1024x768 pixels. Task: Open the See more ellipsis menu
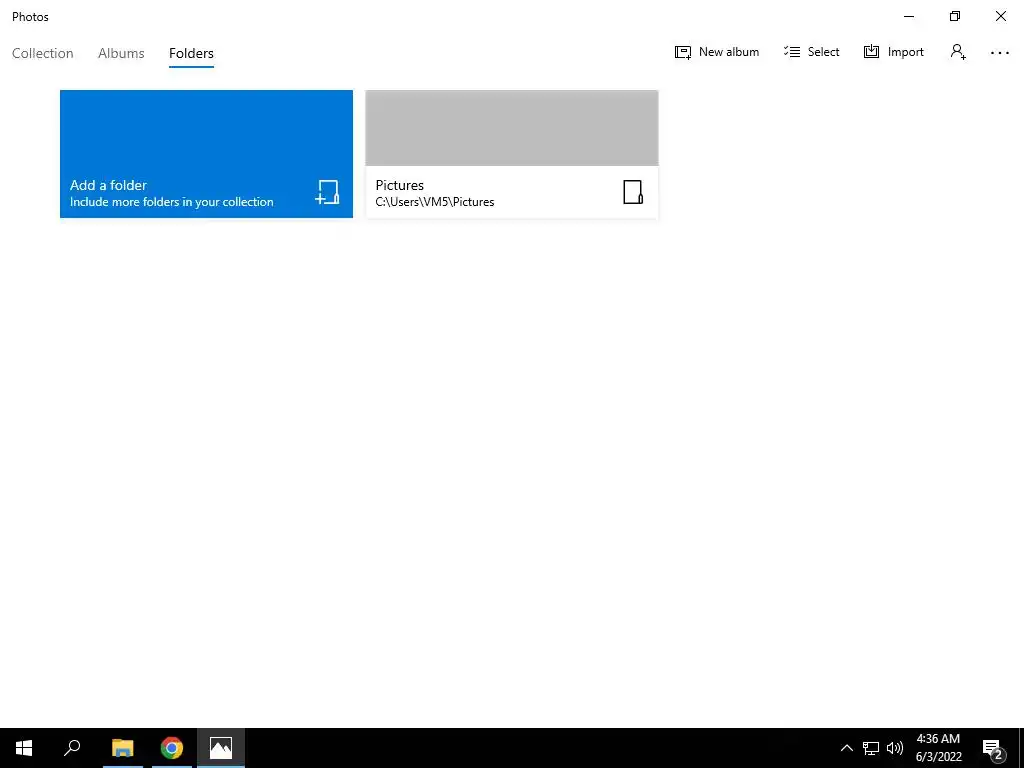(x=1000, y=52)
